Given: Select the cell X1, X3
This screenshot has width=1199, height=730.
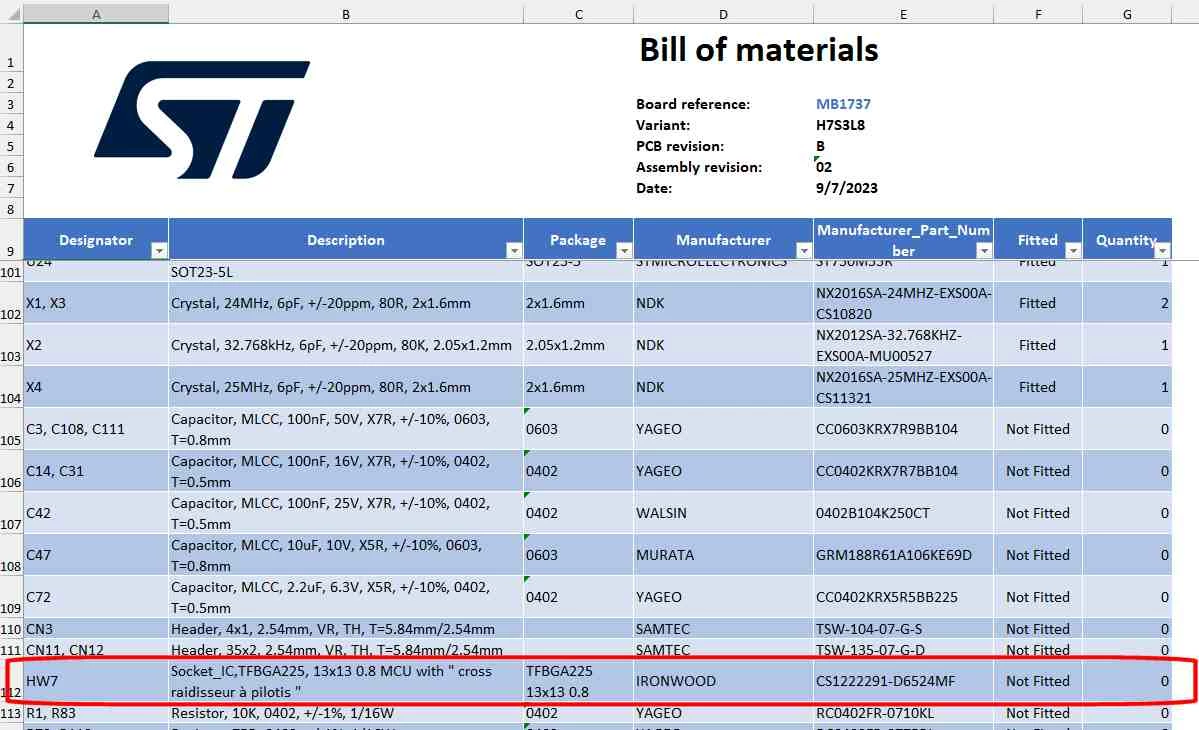Looking at the screenshot, I should click(x=96, y=303).
